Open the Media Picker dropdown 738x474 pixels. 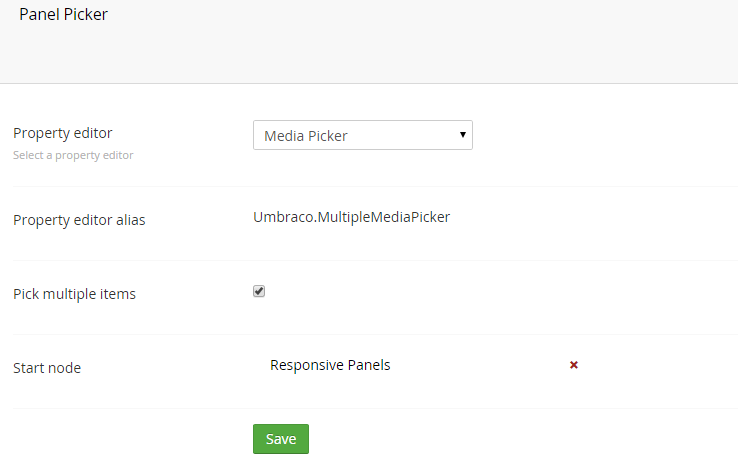(362, 135)
